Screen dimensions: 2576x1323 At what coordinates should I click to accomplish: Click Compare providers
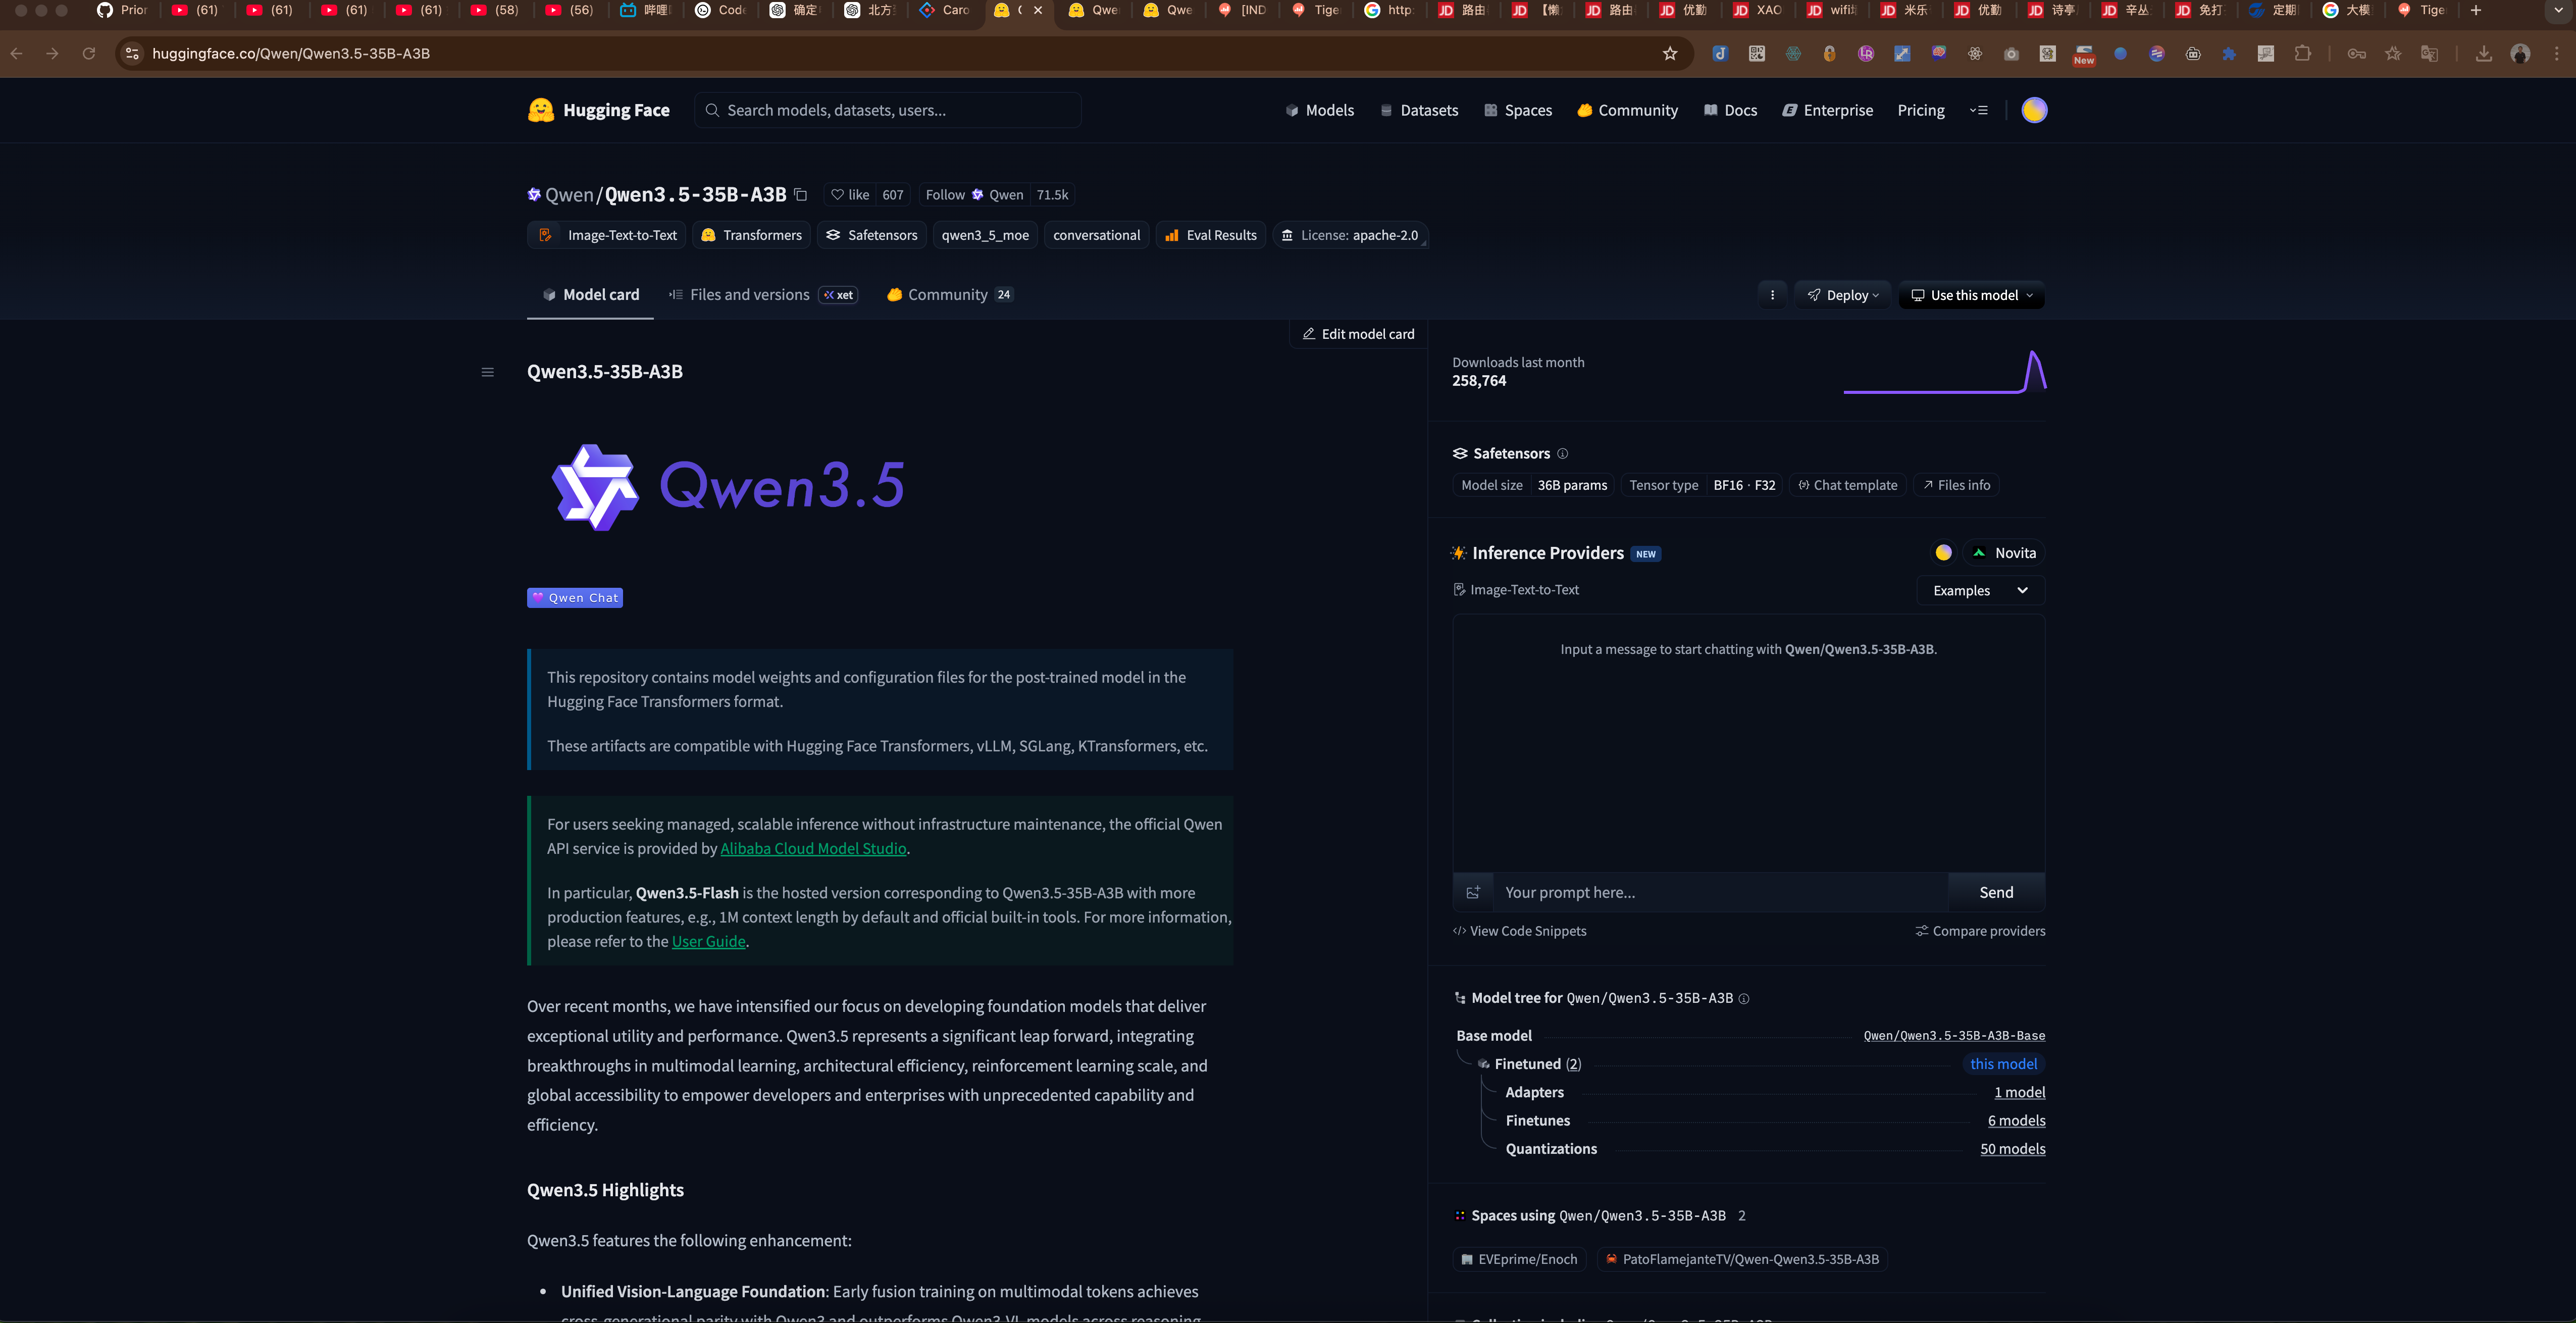pos(1980,932)
